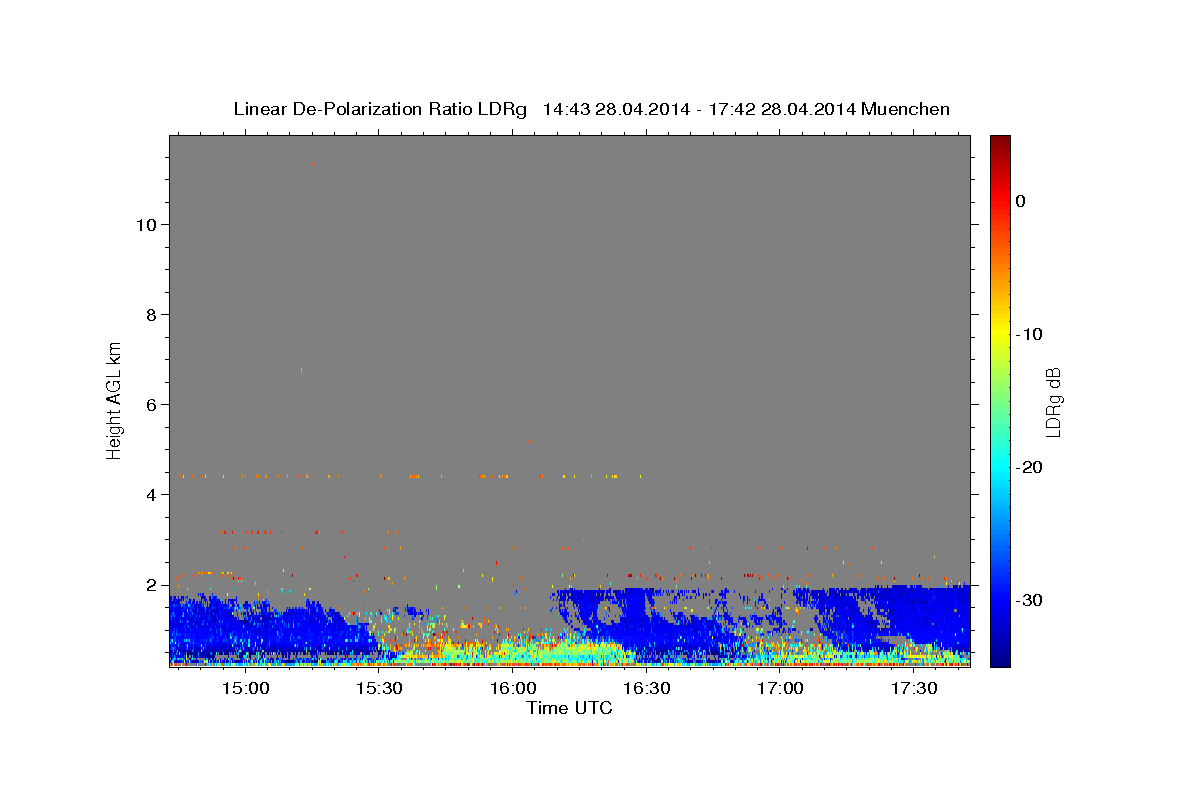Click the 'Time UTC' axis label
The width and height of the screenshot is (1200, 800).
(569, 708)
